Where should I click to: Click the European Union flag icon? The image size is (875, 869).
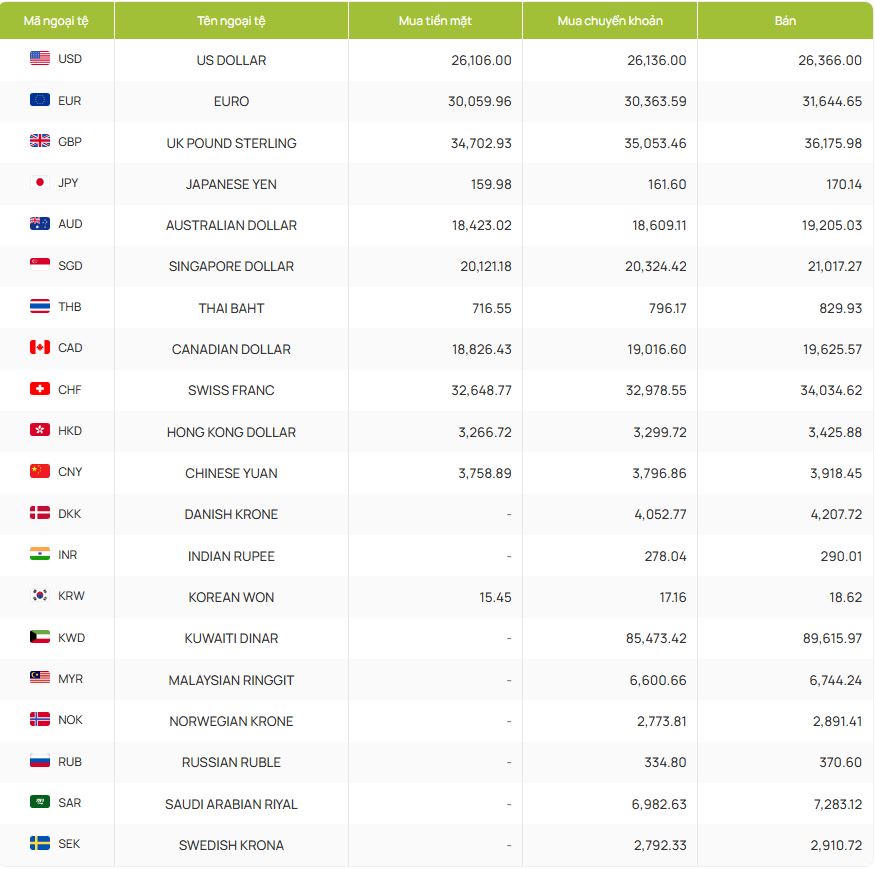point(40,100)
